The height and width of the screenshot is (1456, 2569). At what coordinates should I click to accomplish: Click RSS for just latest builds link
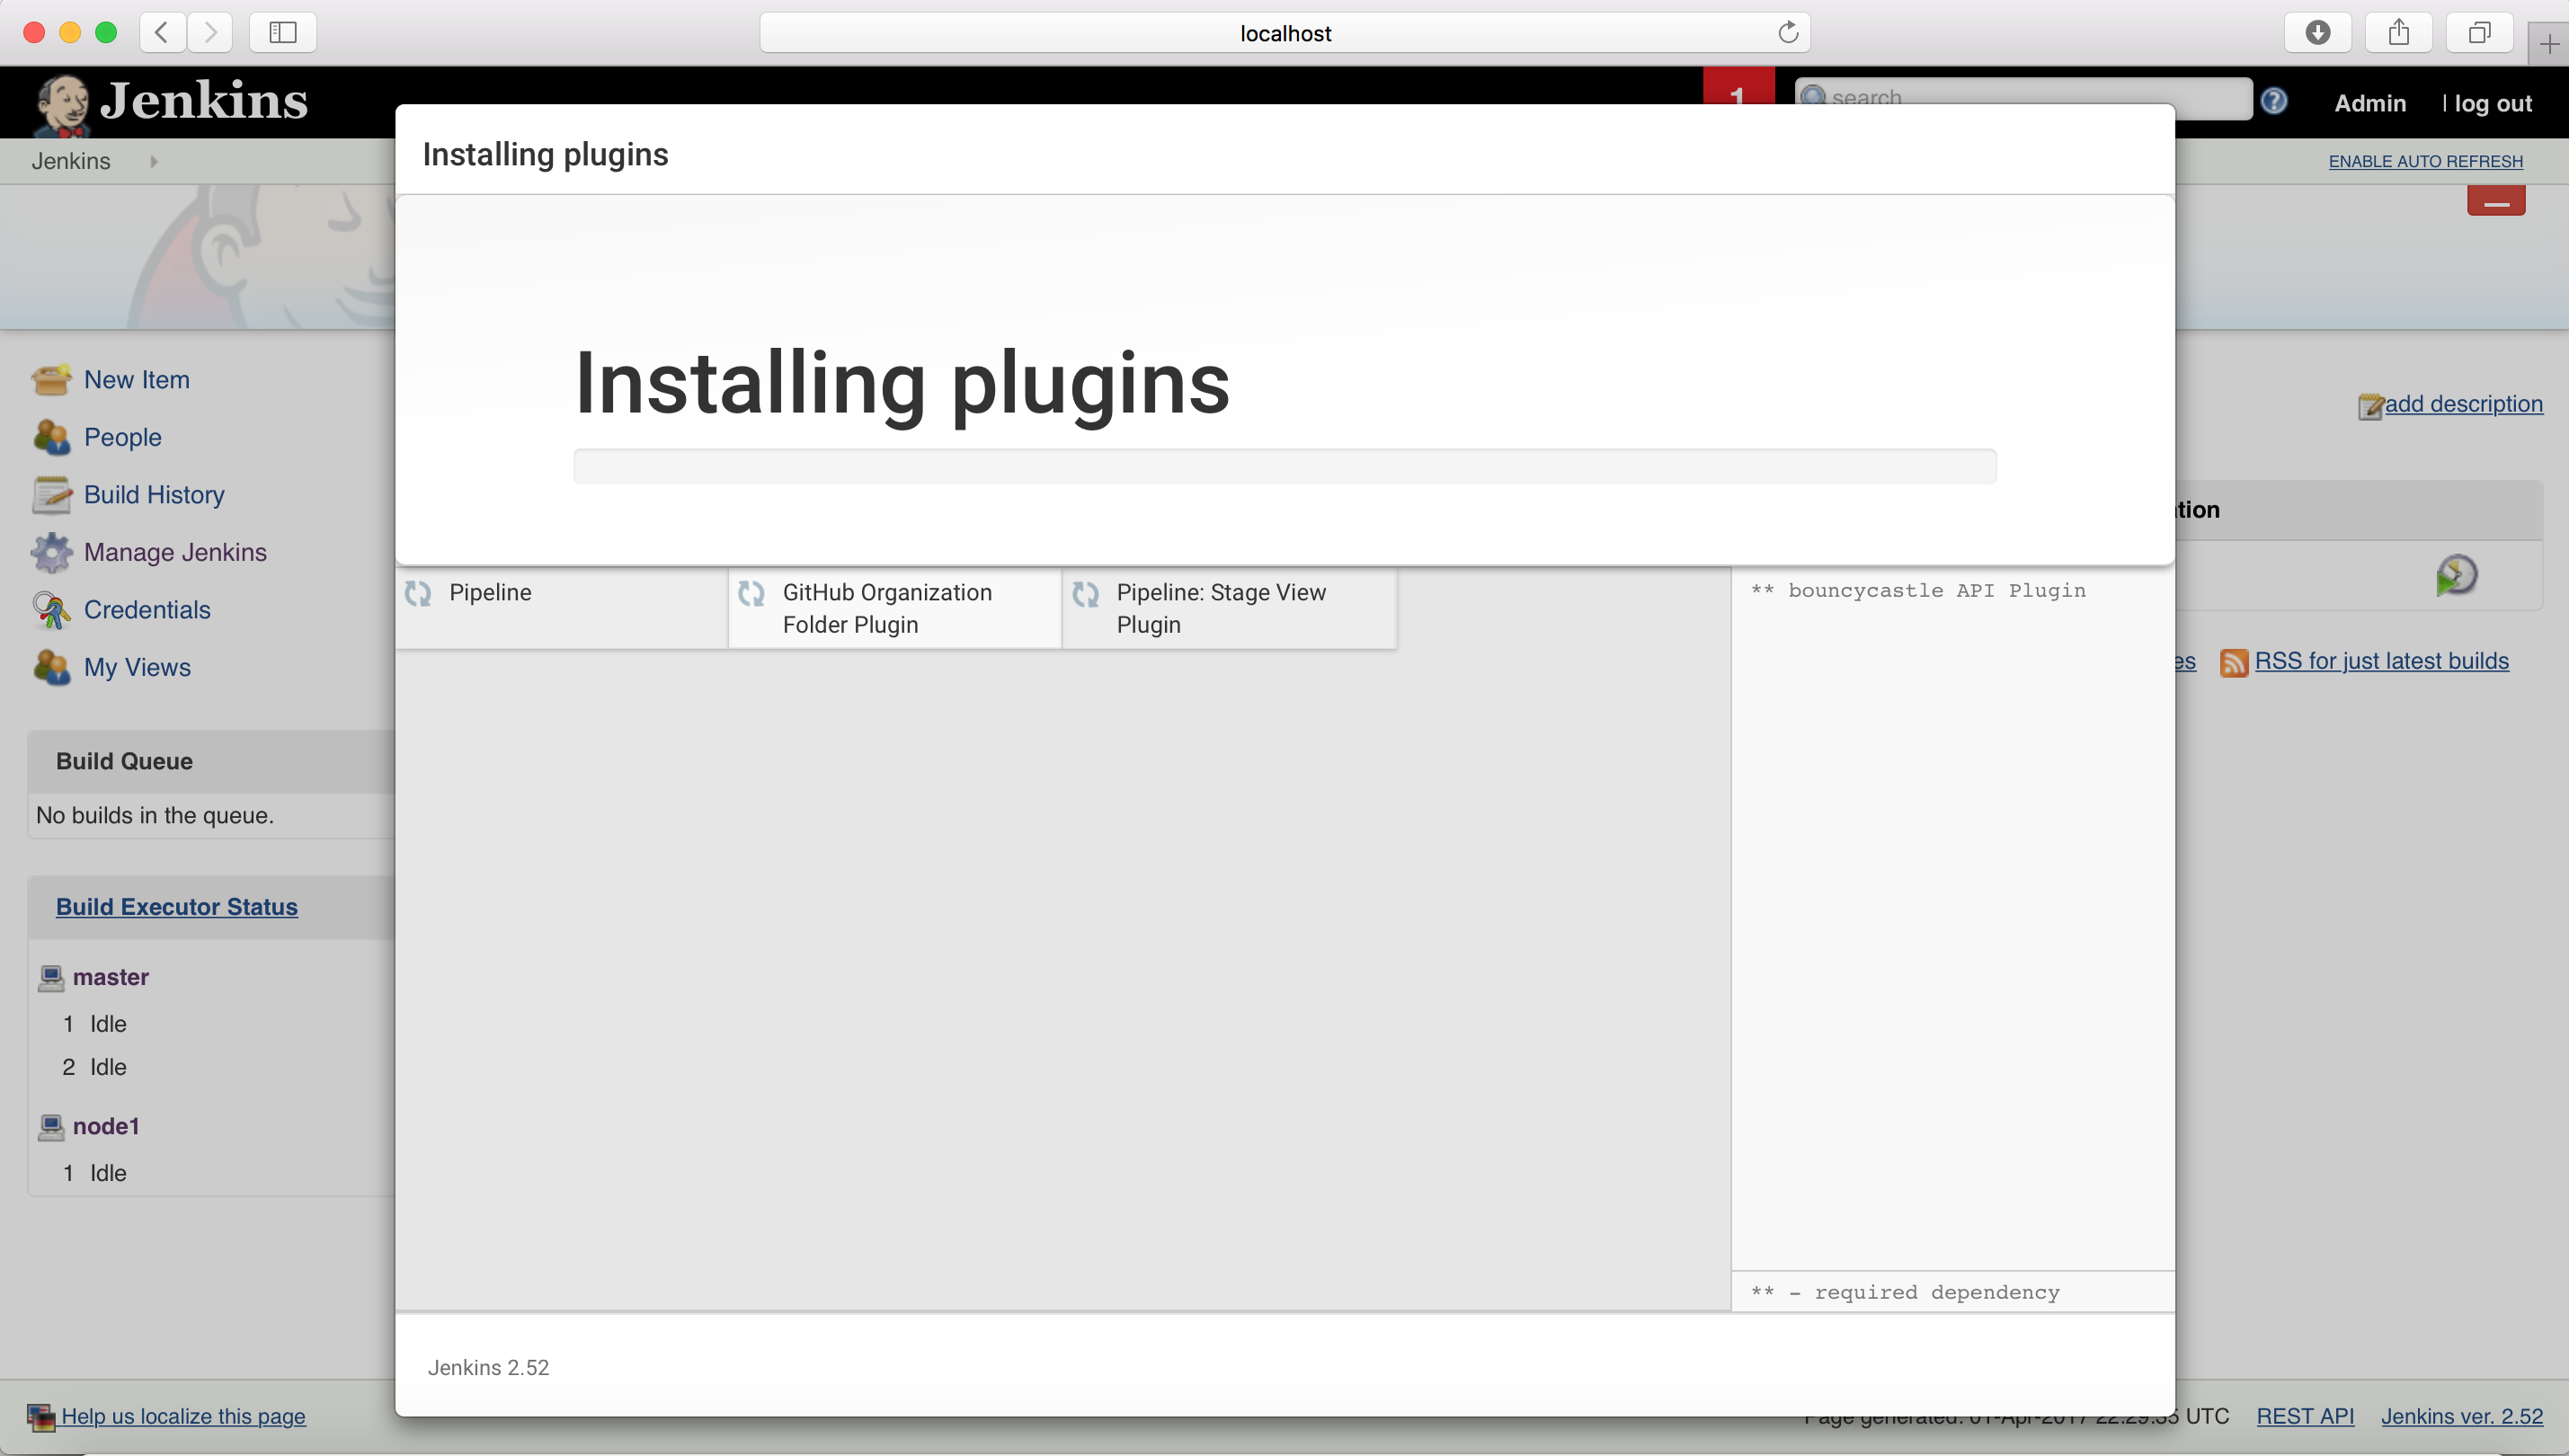coord(2382,660)
